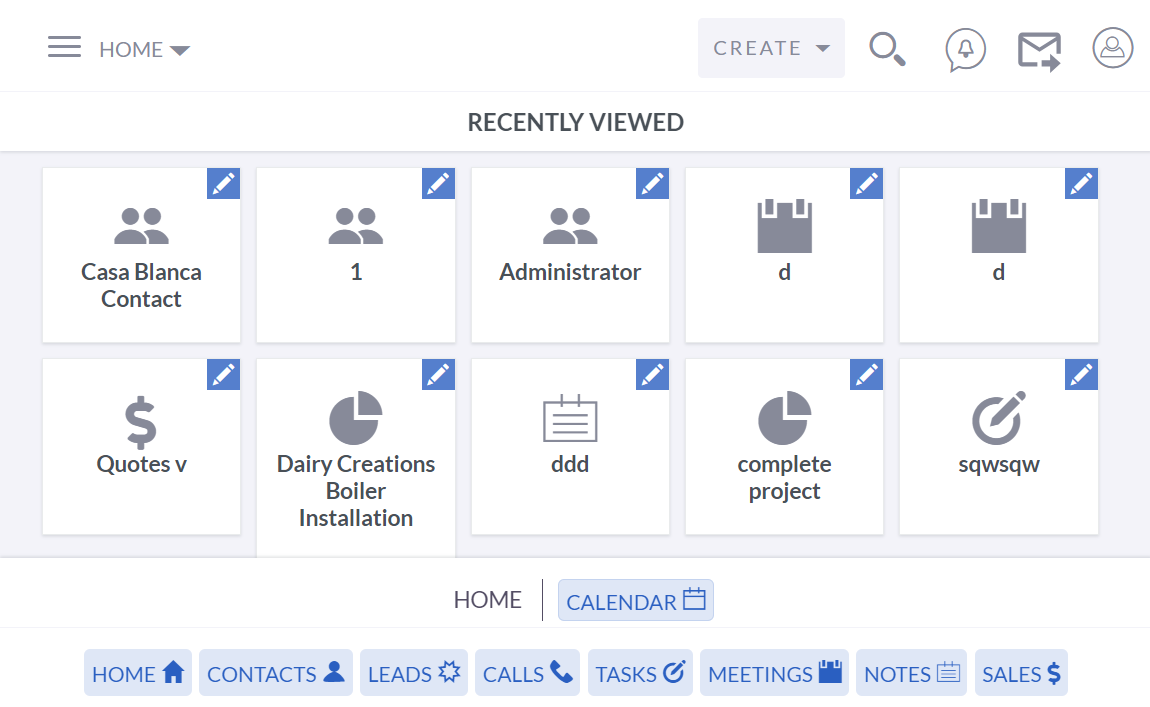Click the edit pencil on sqwsqw card

coord(1081,374)
